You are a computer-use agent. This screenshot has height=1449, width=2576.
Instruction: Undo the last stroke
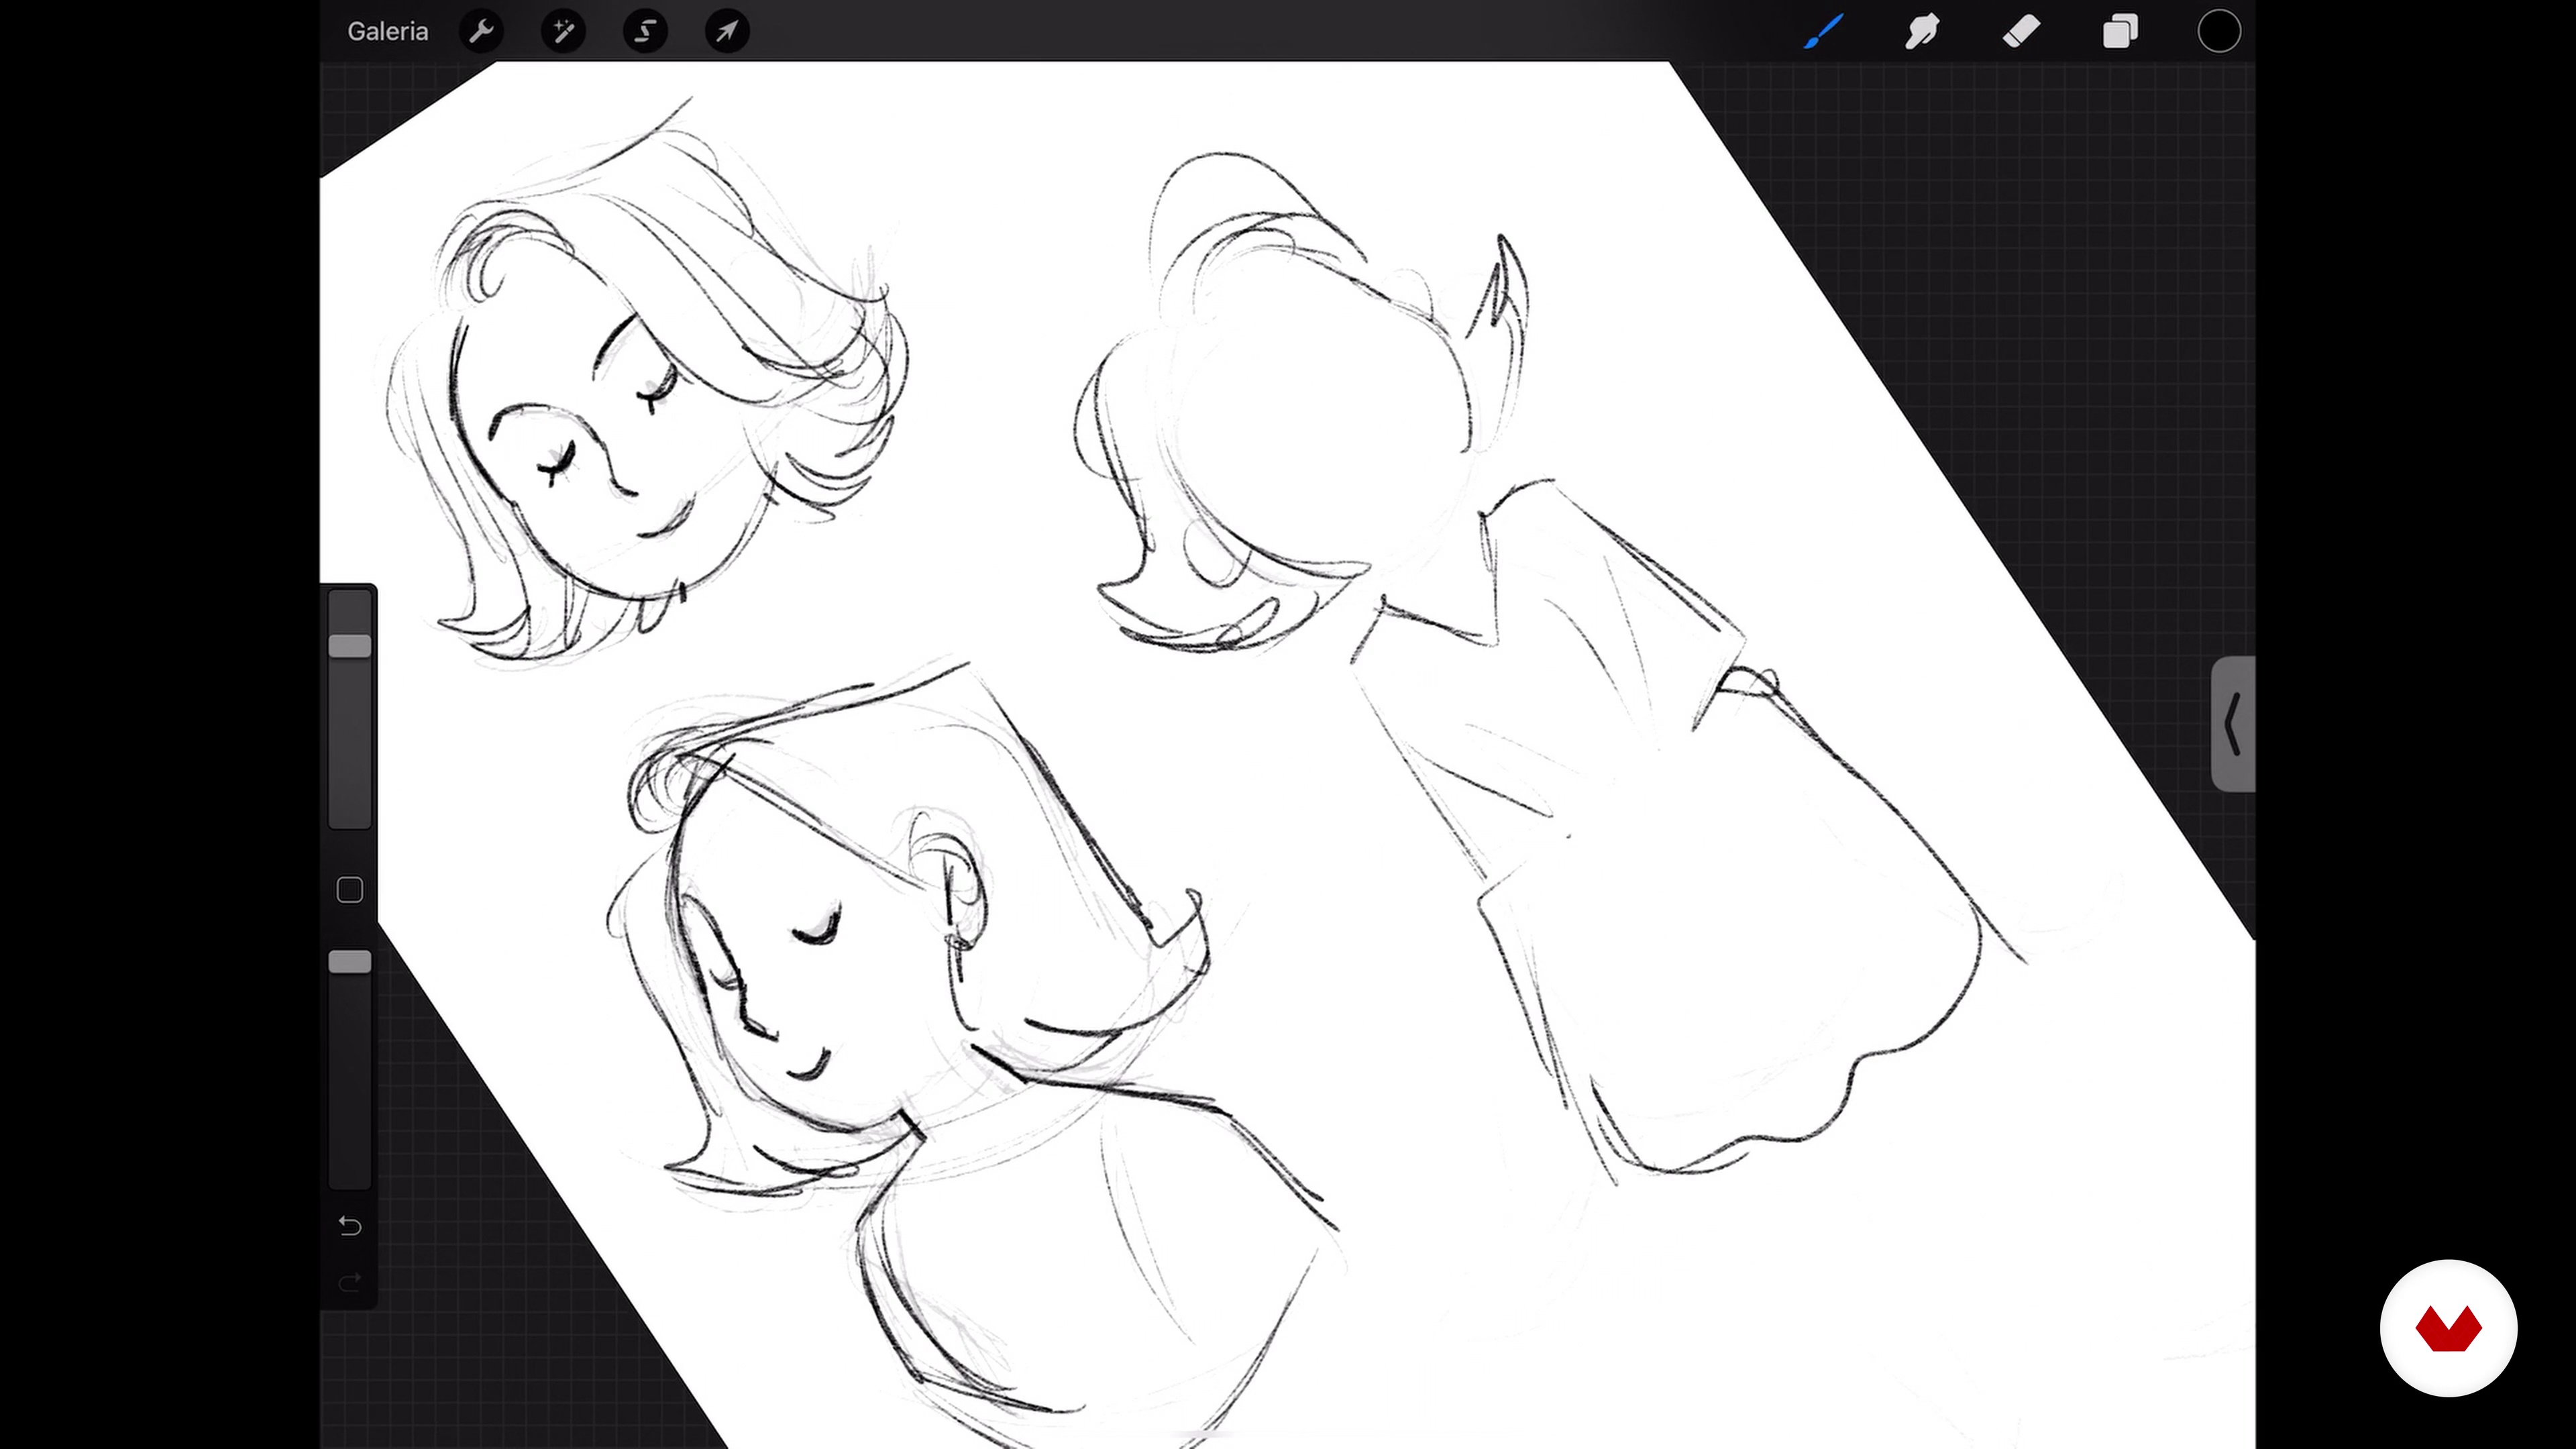(x=349, y=1225)
